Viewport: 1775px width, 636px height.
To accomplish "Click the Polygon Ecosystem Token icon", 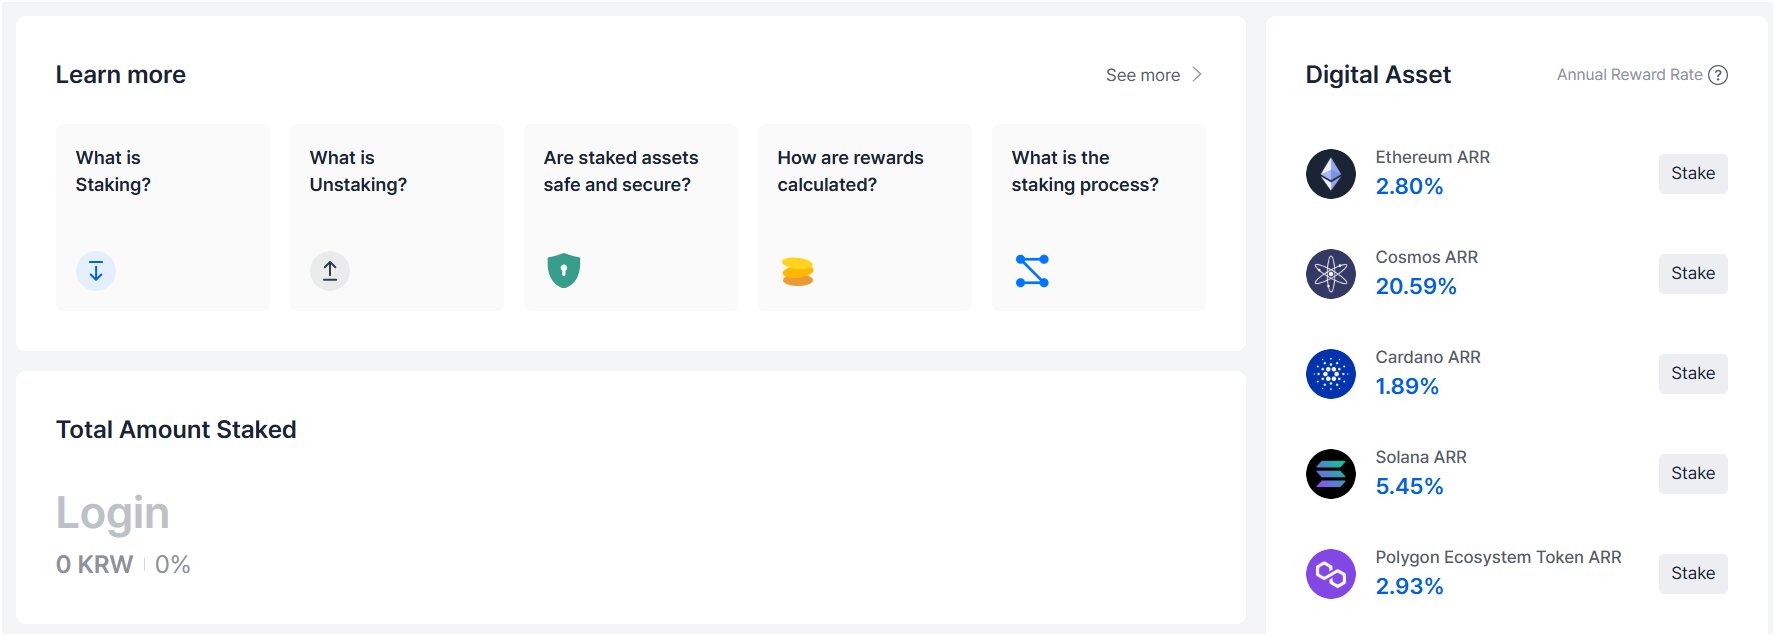I will click(x=1330, y=574).
